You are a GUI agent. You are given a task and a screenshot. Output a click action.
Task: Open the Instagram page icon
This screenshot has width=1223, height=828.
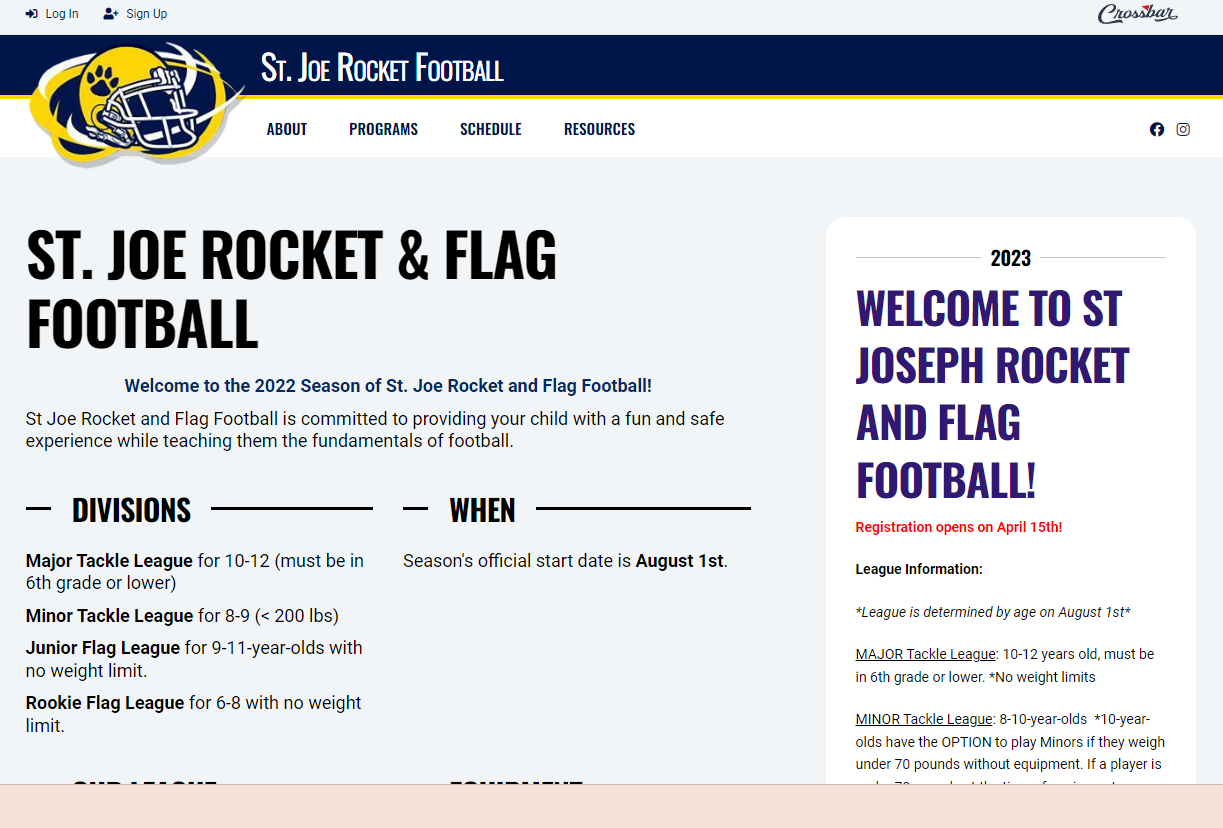[x=1183, y=129]
